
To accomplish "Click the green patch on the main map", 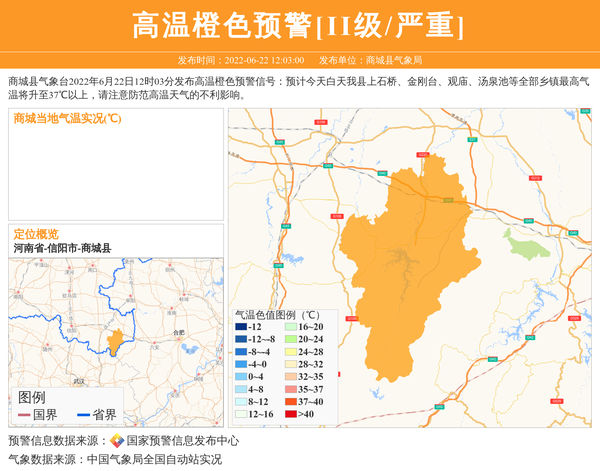I will (522, 242).
